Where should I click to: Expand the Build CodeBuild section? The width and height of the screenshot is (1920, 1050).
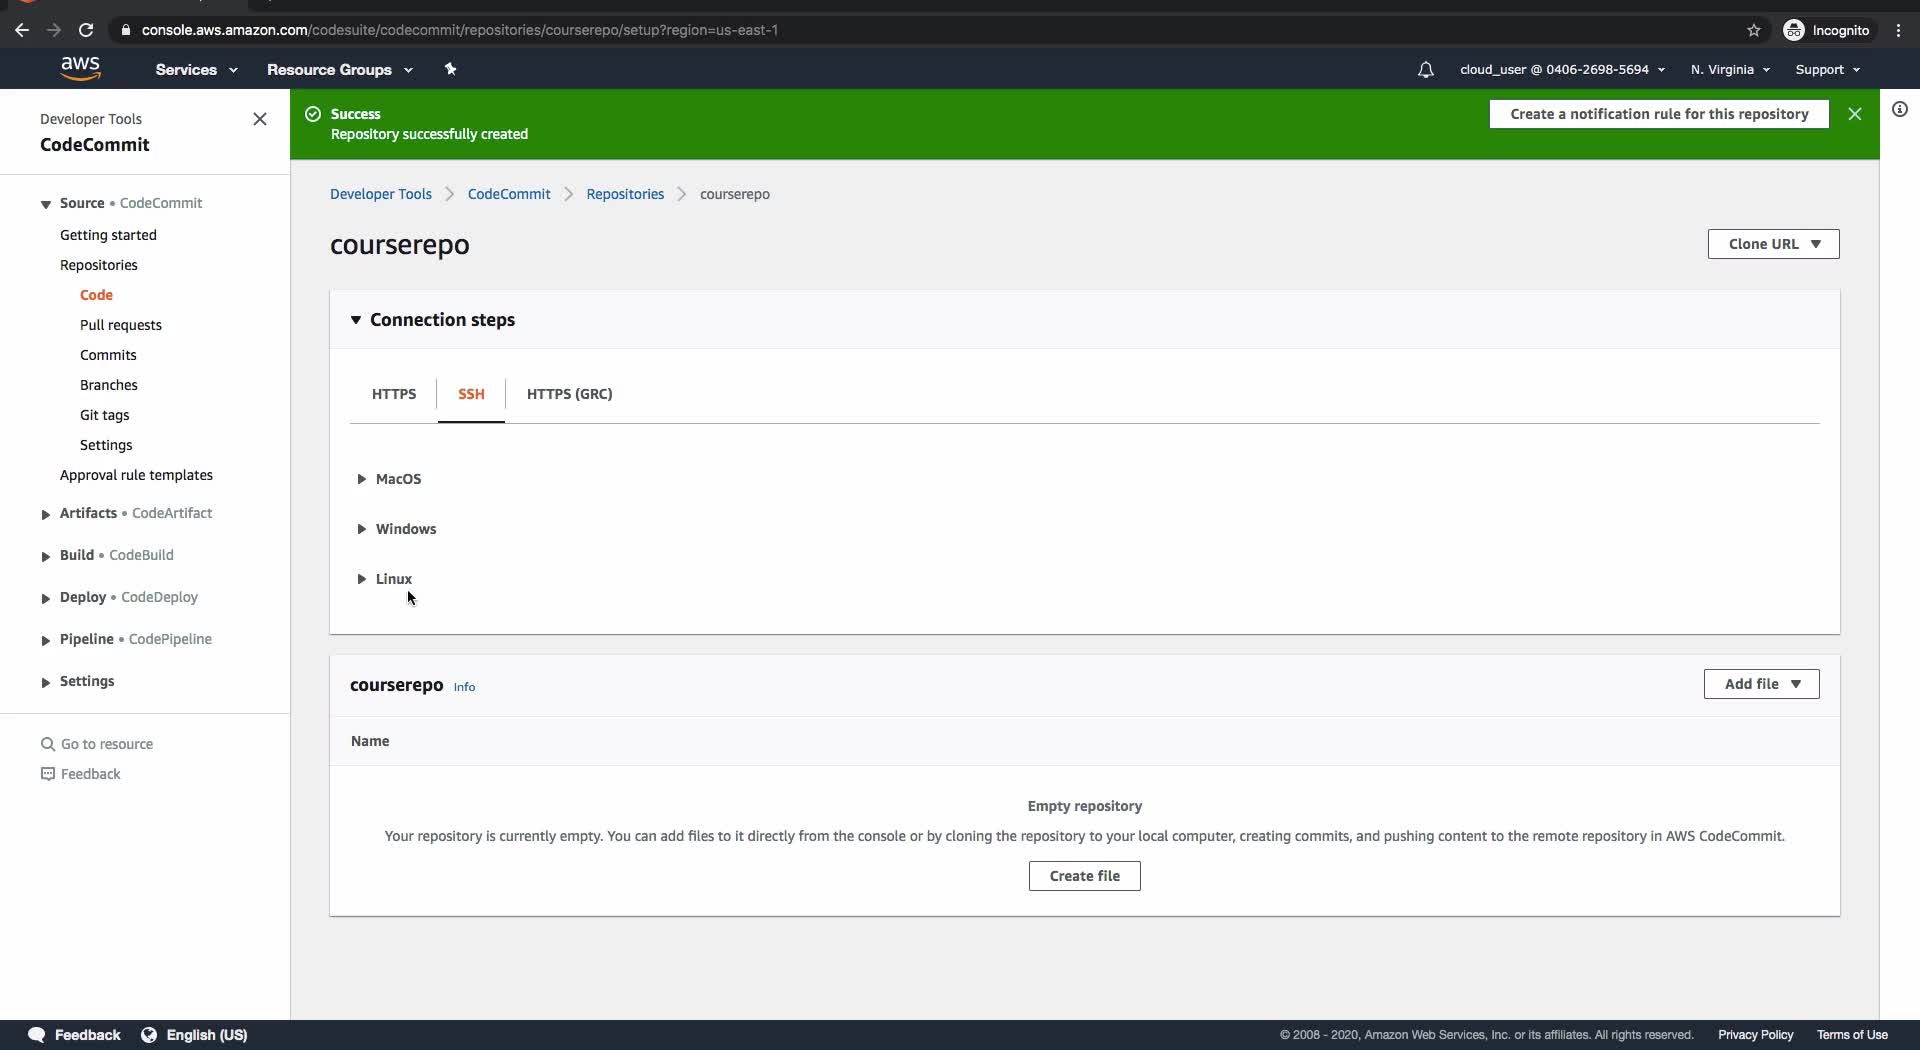pos(45,556)
